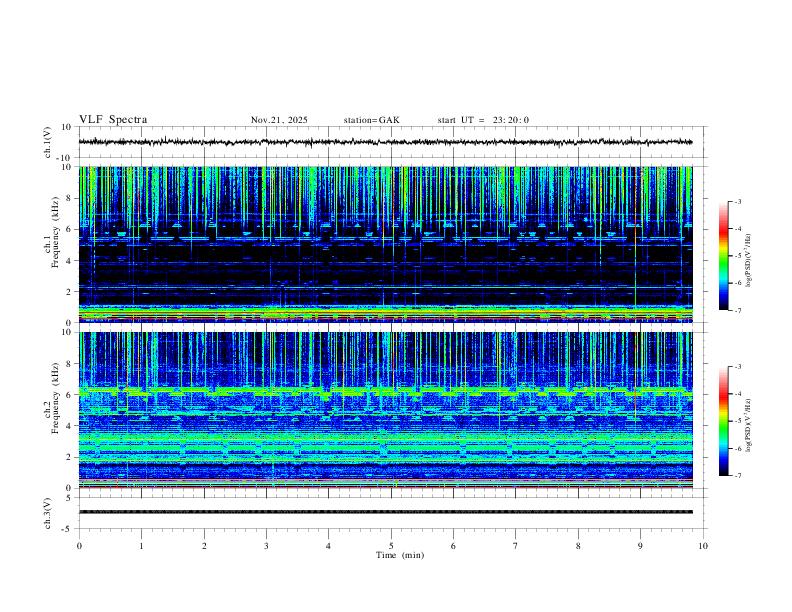The height and width of the screenshot is (612, 792).
Task: Click the "8" kHz tick of ch.1 spectrogram
Action: tap(70, 199)
